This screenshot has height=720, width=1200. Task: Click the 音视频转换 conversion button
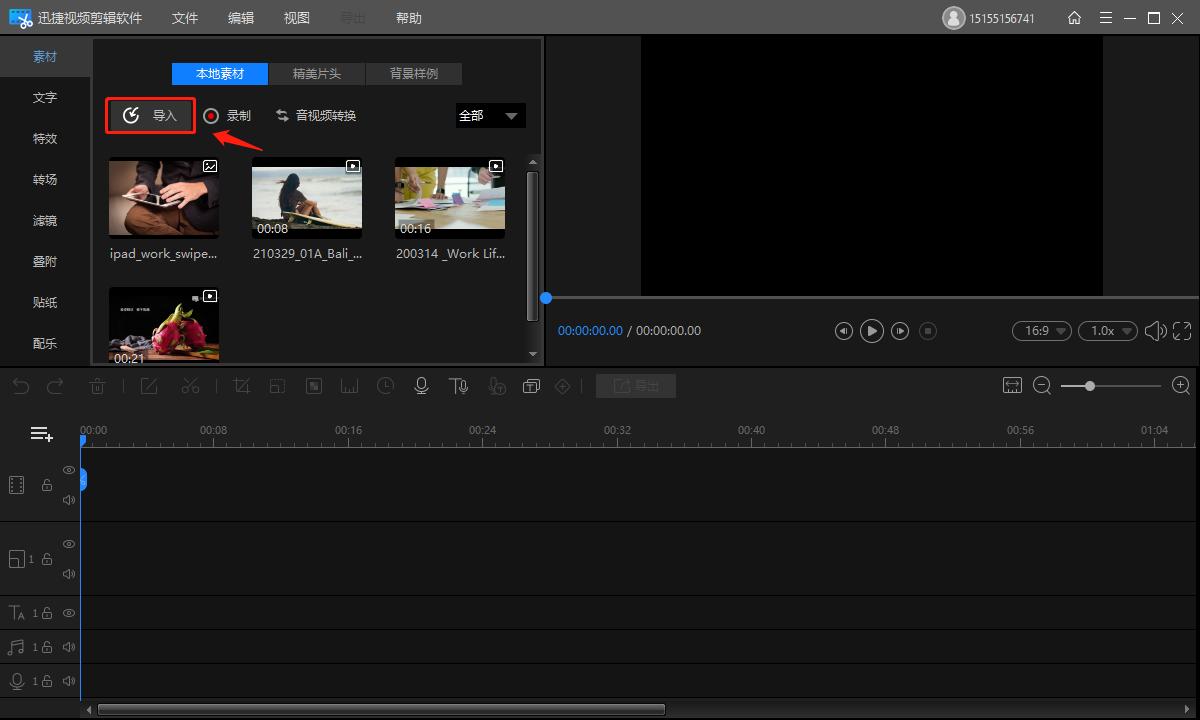pyautogui.click(x=316, y=116)
